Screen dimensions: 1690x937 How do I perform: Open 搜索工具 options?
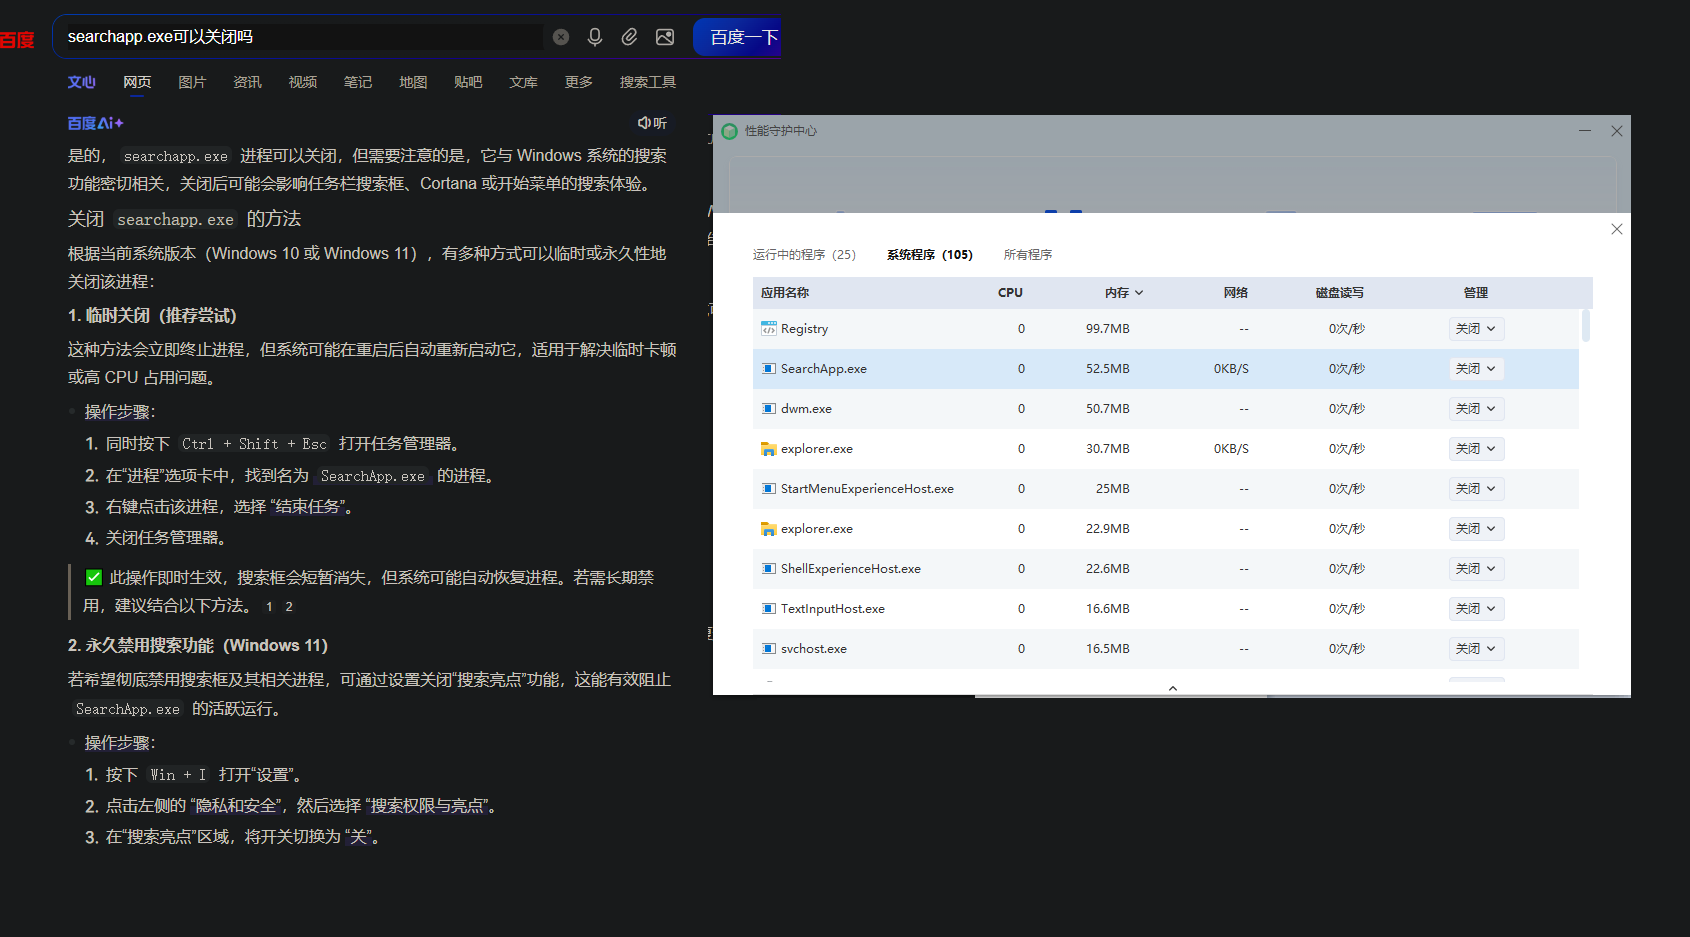648,82
